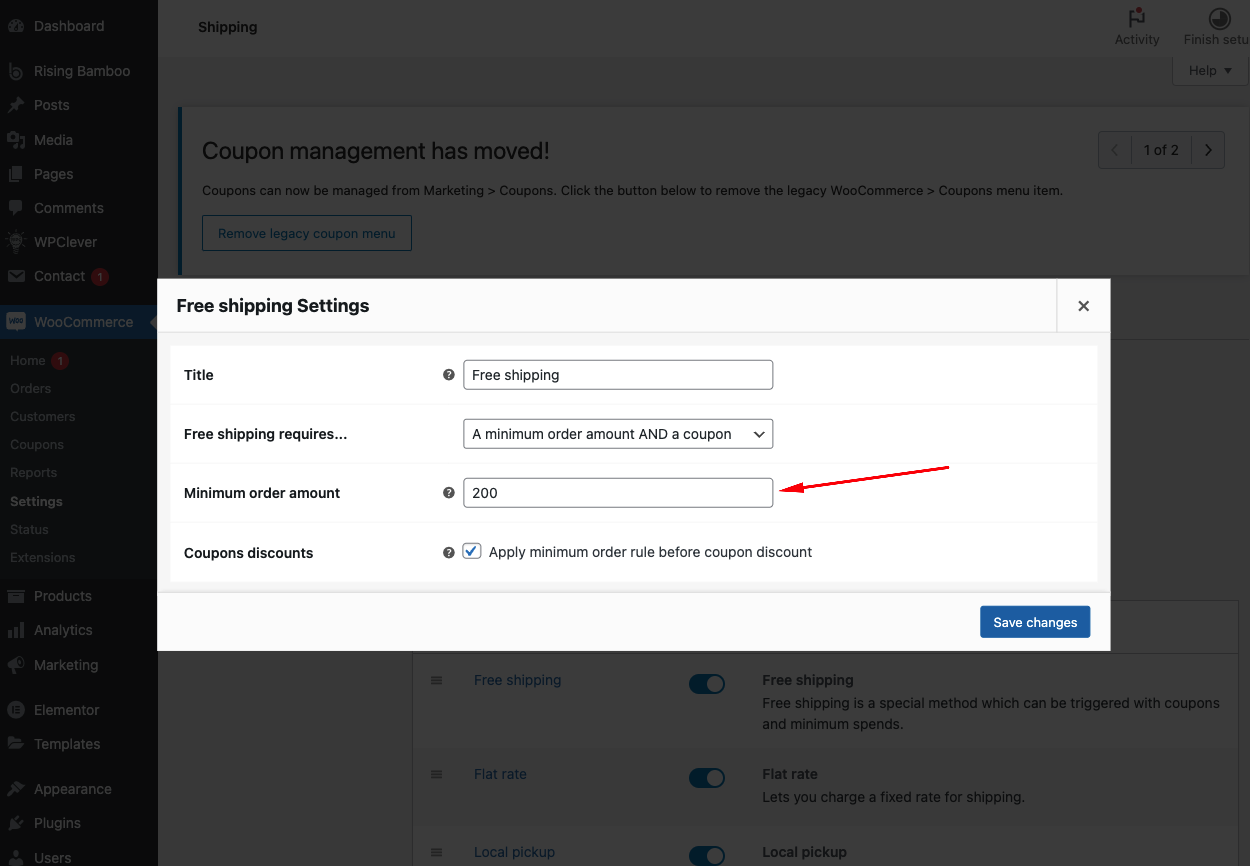Screen dimensions: 1250x866
Task: Expand the Help dropdown
Action: tap(1210, 70)
